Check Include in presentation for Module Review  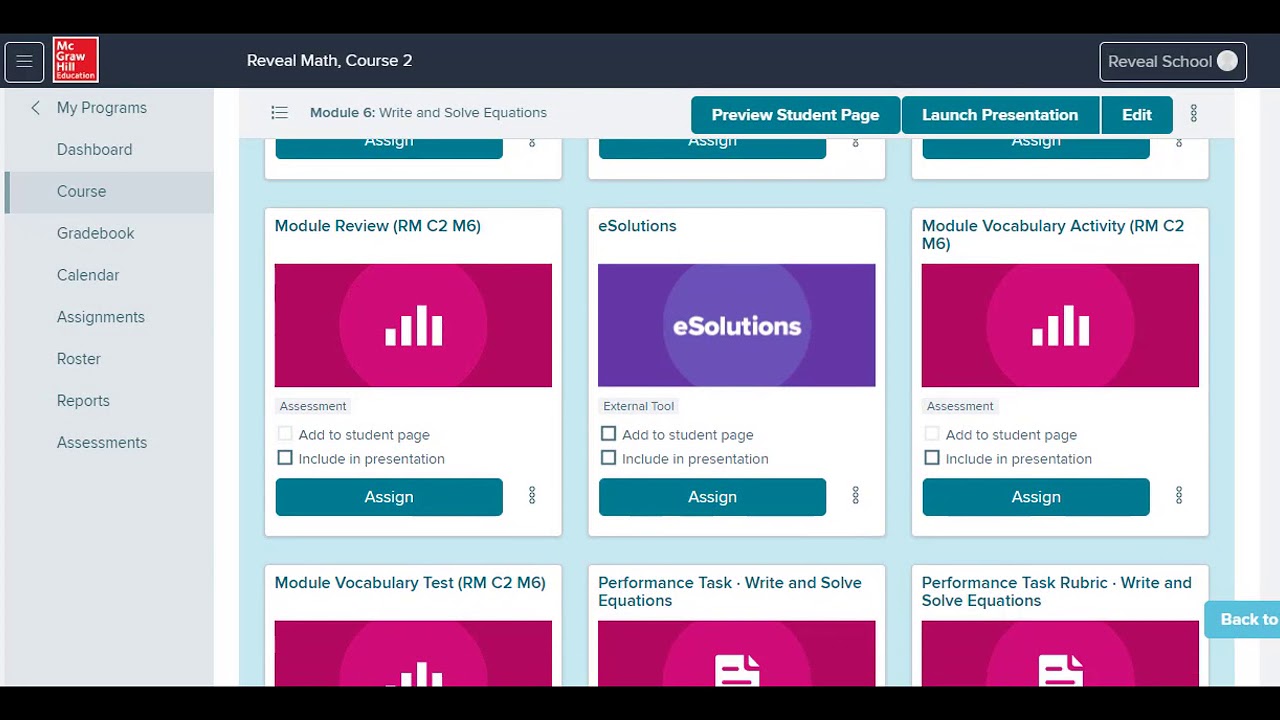(285, 458)
